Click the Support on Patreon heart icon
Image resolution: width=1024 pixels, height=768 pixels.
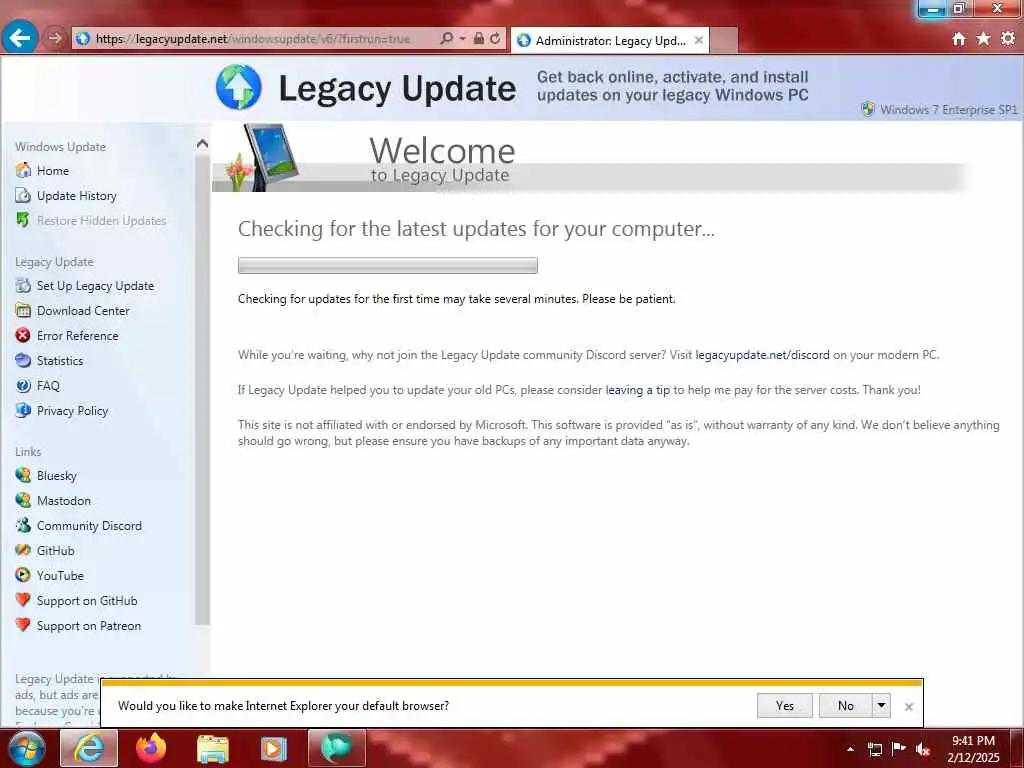coord(23,625)
